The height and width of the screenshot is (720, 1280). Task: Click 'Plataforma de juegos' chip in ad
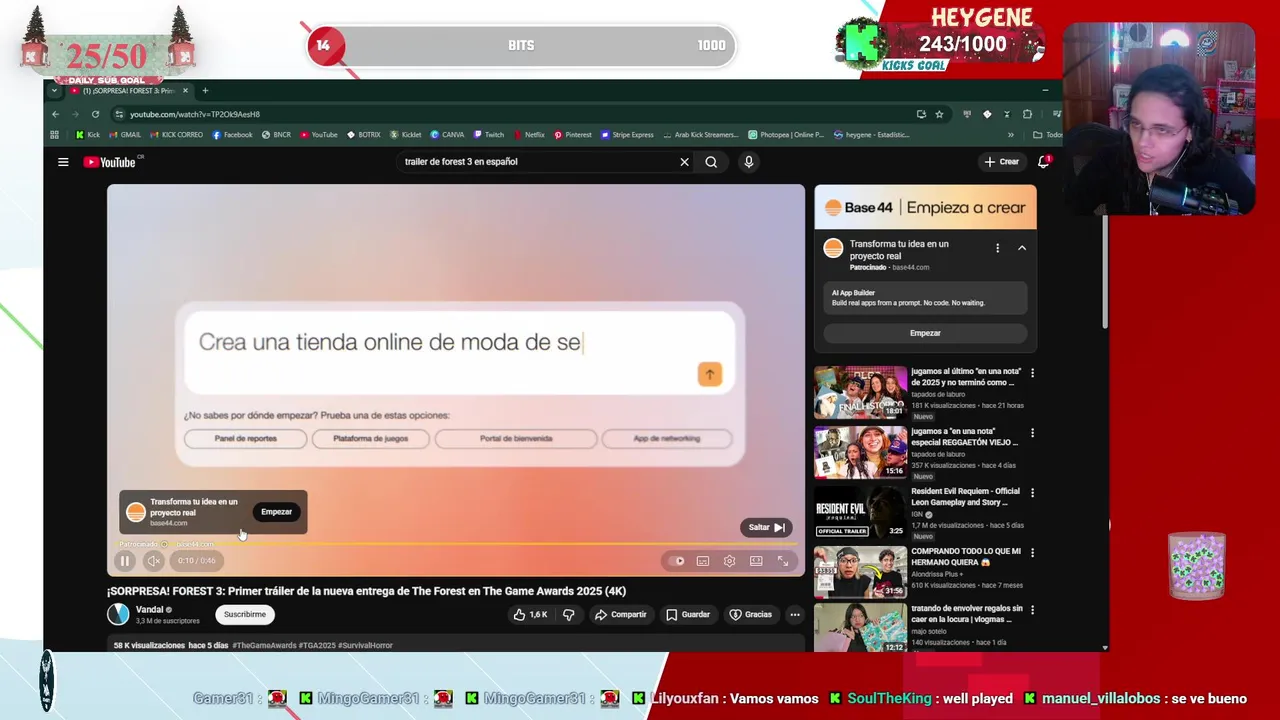click(370, 438)
